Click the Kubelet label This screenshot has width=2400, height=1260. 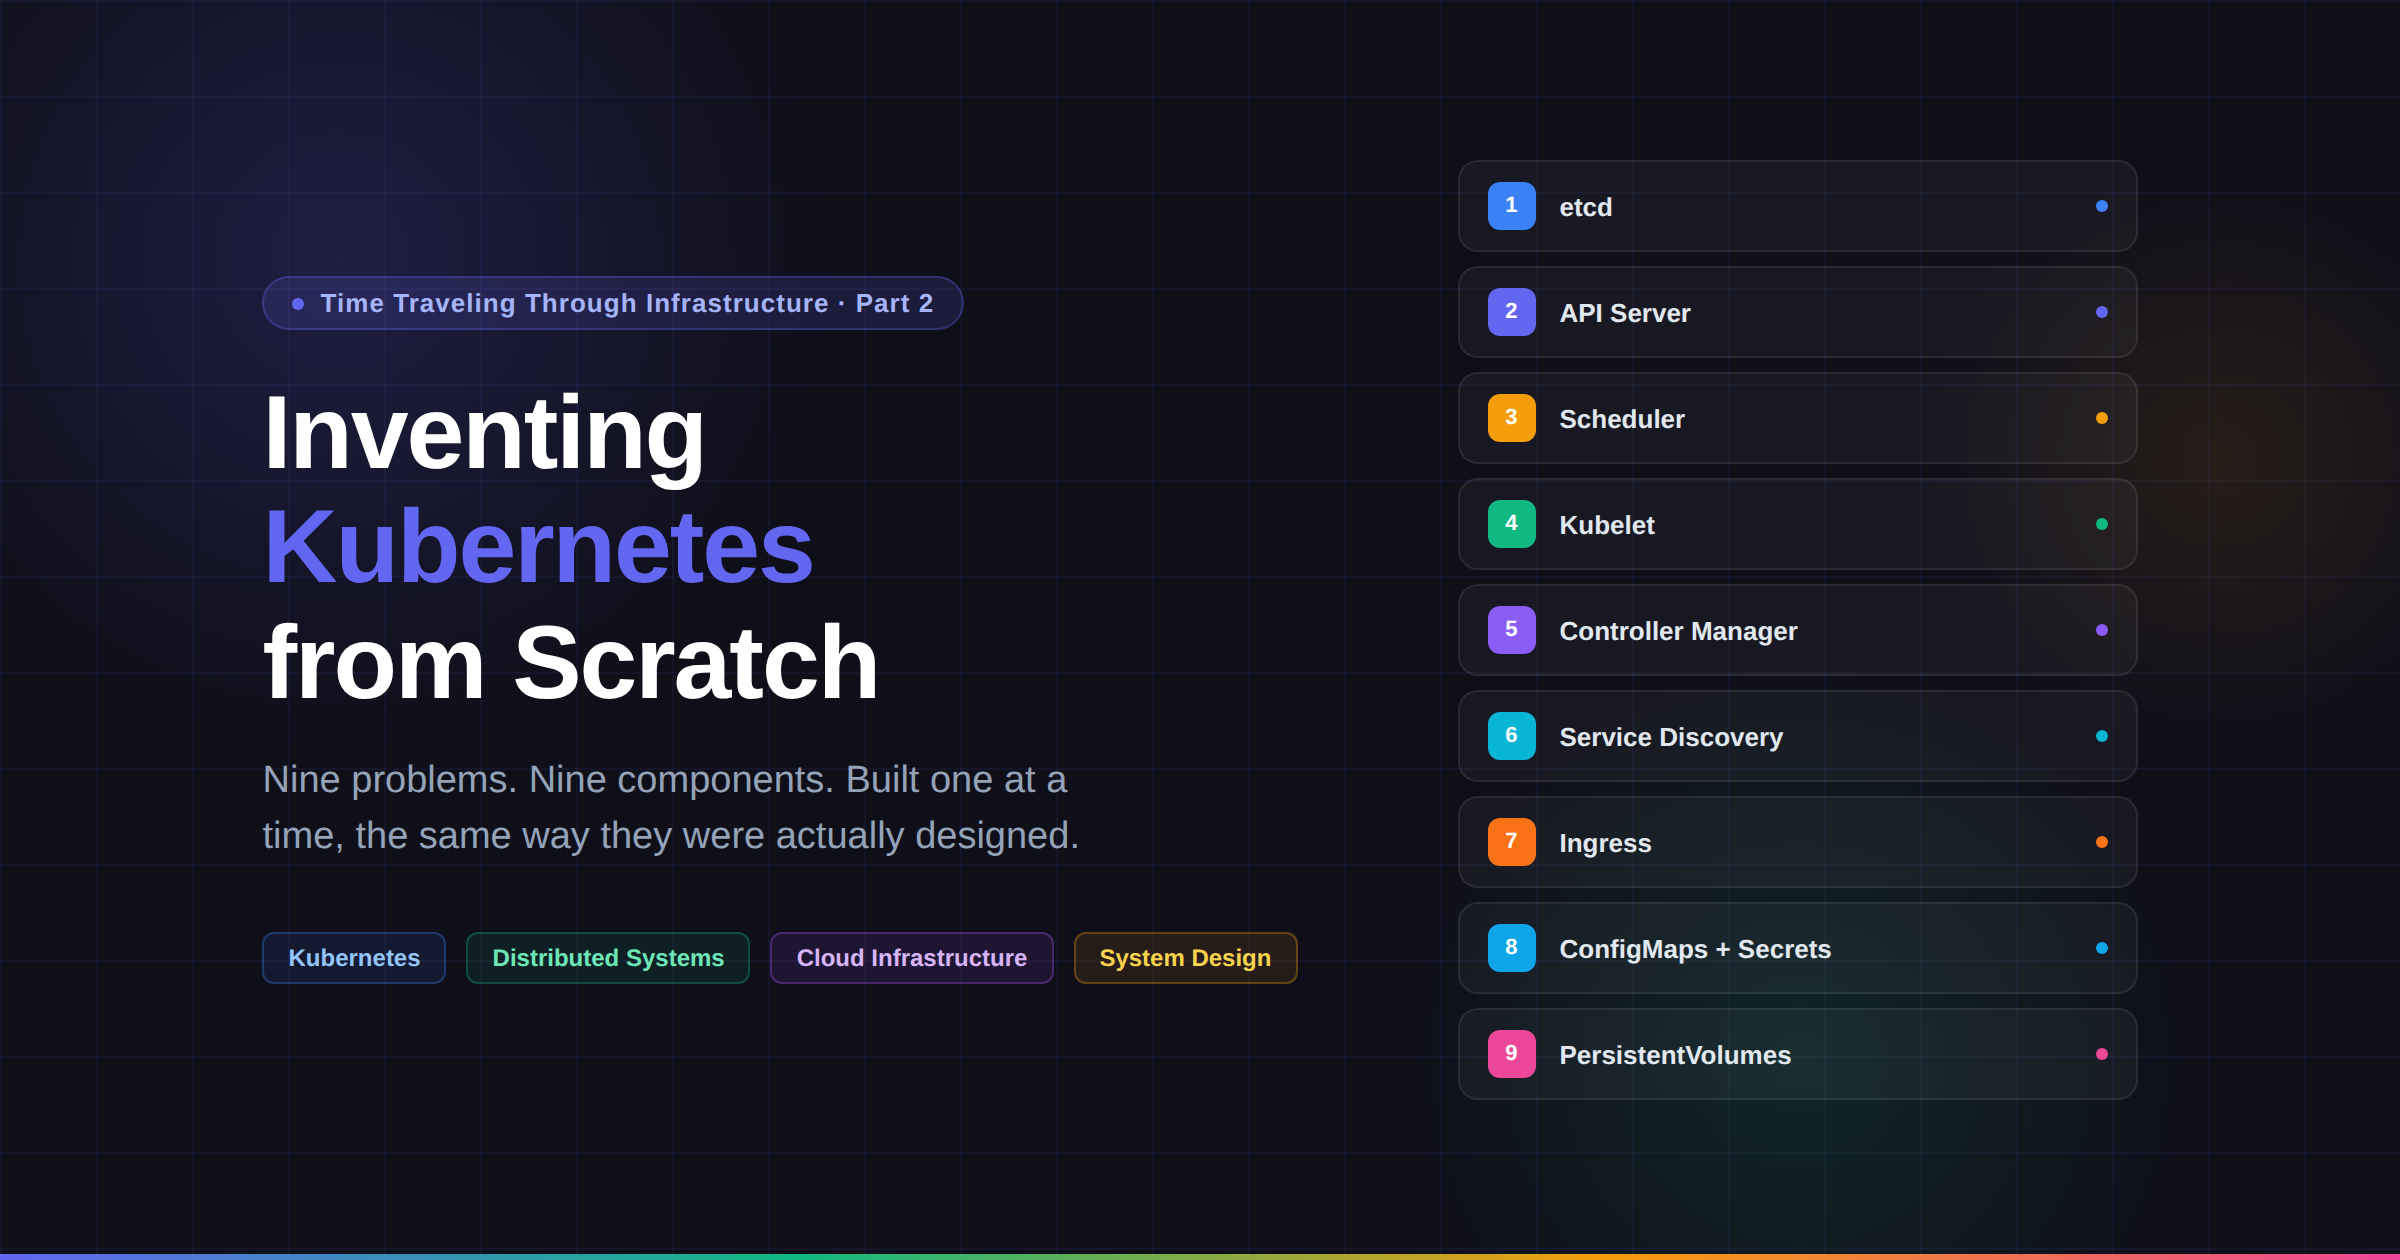pos(1607,525)
